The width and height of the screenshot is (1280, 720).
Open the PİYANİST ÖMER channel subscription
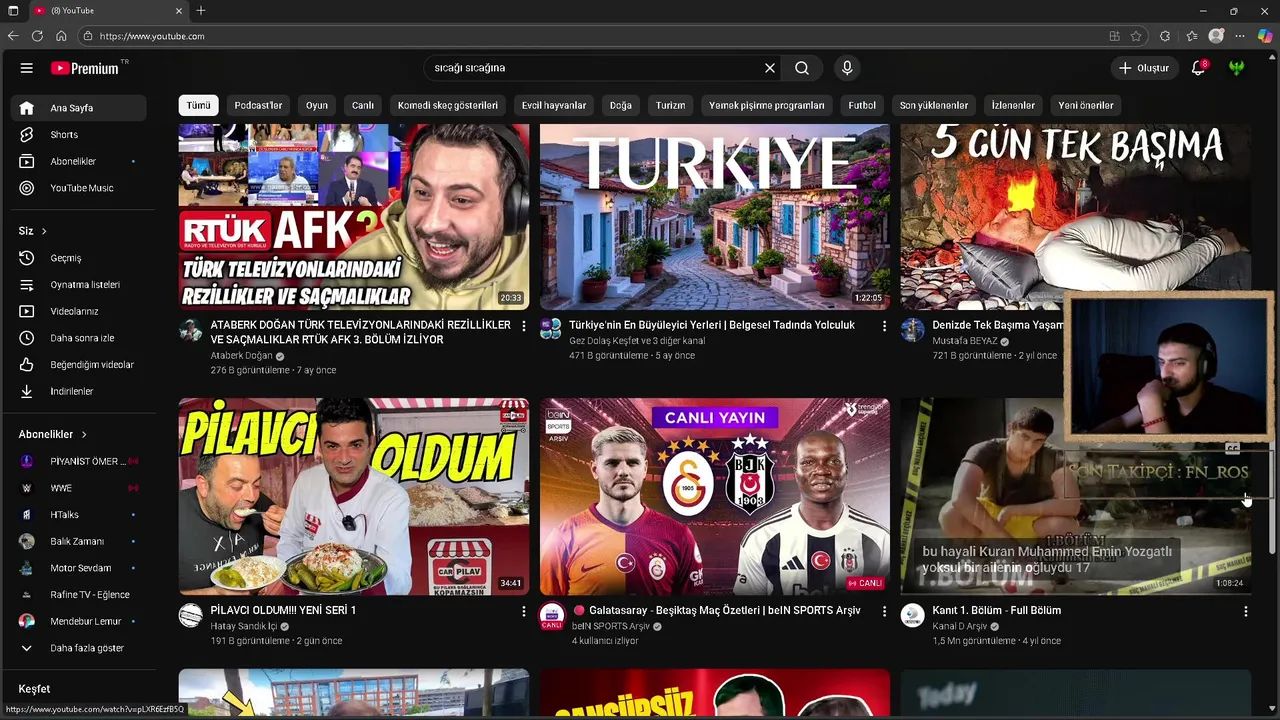click(x=80, y=461)
